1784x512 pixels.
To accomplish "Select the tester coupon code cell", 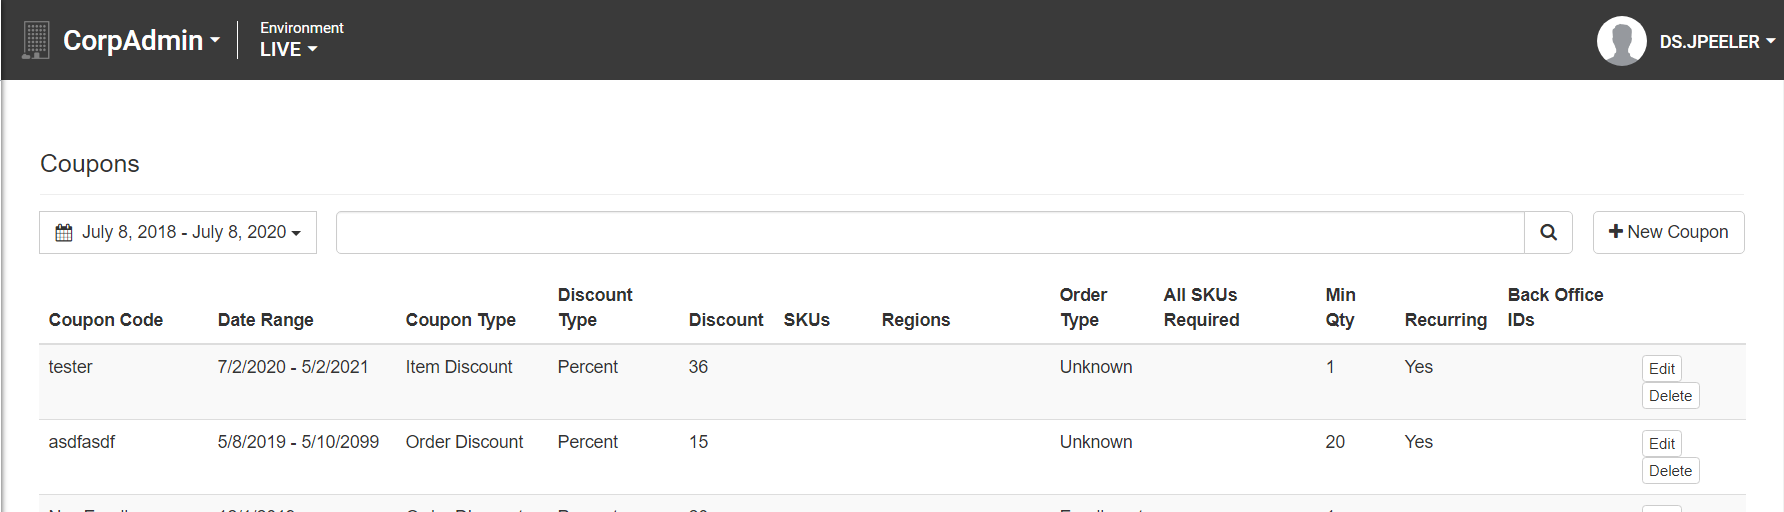I will [70, 367].
